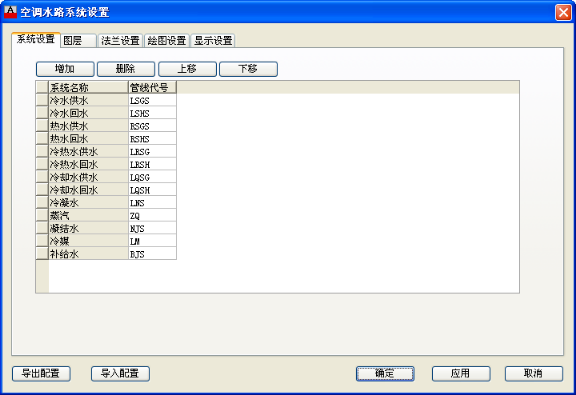Screen dimensions: 576x395
Task: Export settings with 导出配置 button
Action: 41,374
